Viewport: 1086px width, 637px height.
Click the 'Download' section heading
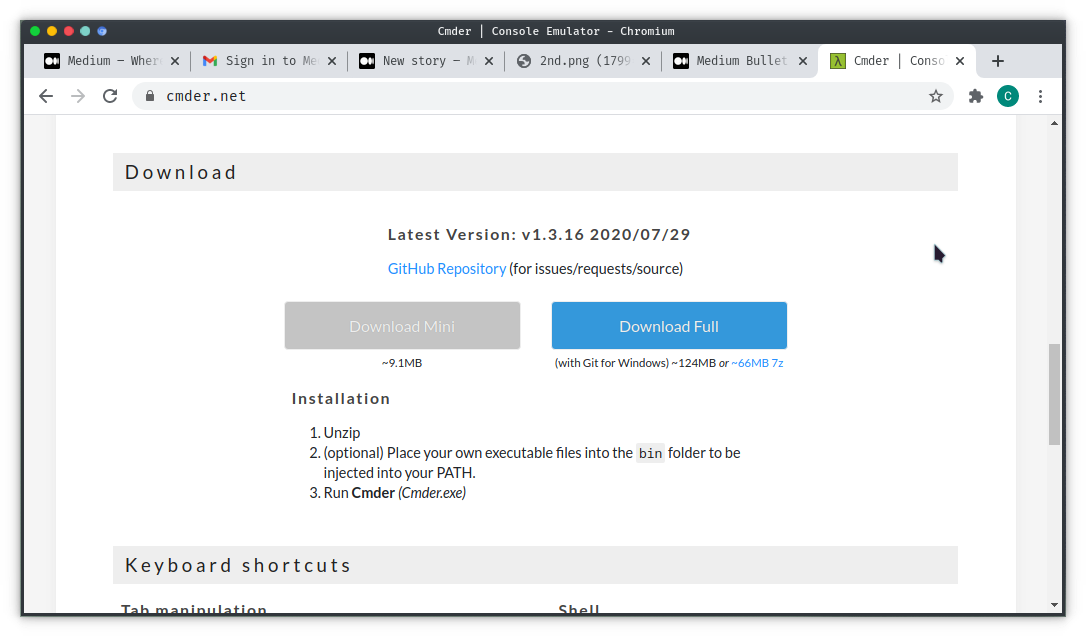pos(181,172)
